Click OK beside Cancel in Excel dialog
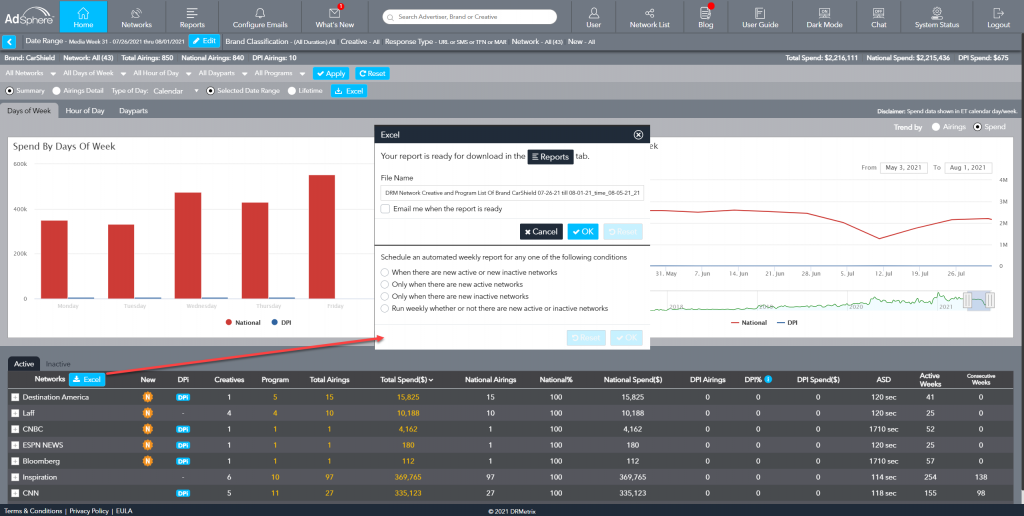The image size is (1024, 516). coord(583,231)
